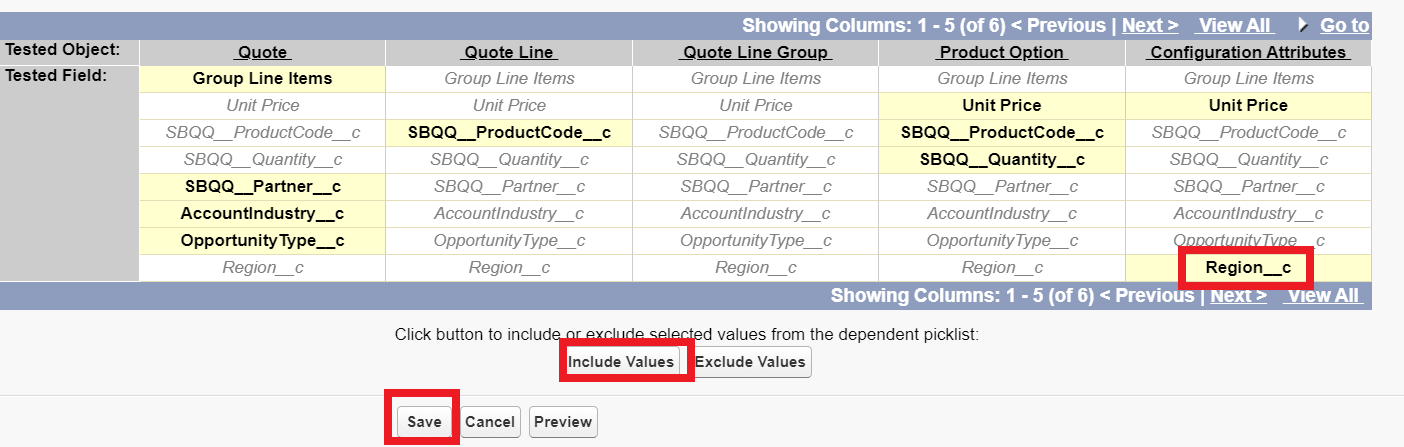The width and height of the screenshot is (1404, 447).
Task: Select the Quote Line Group column header
Action: tap(755, 52)
